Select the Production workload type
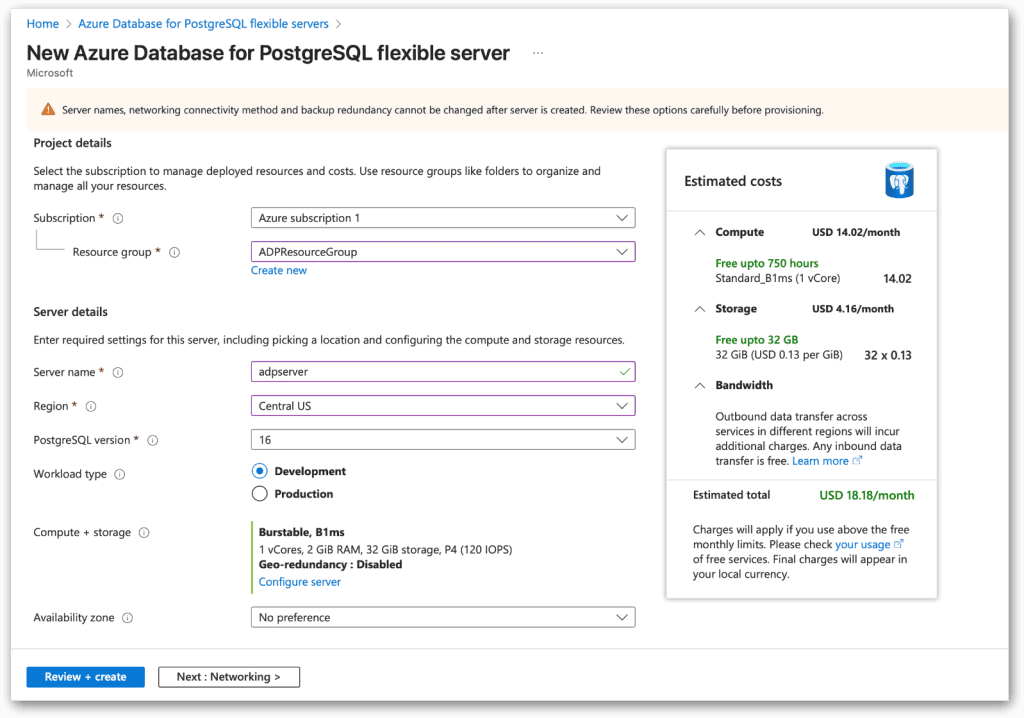 click(x=259, y=493)
